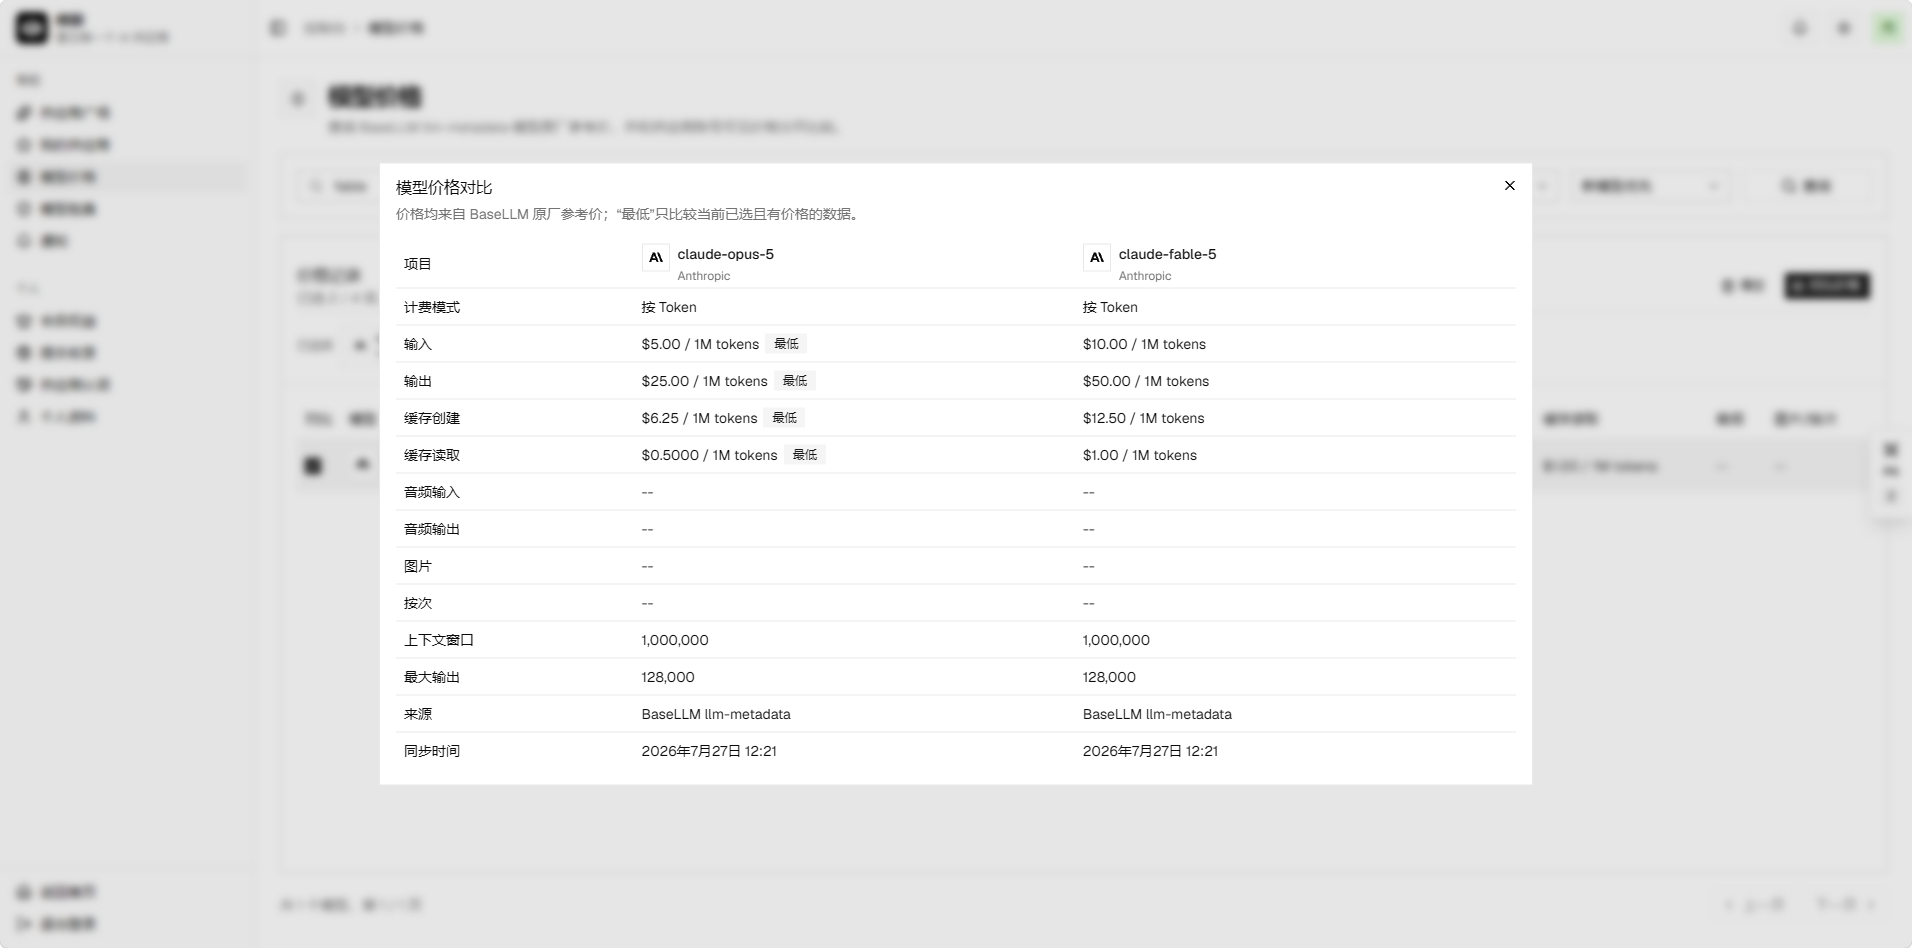Click the $50.00 / 1M tokens output price
Image resolution: width=1912 pixels, height=948 pixels.
(1146, 381)
